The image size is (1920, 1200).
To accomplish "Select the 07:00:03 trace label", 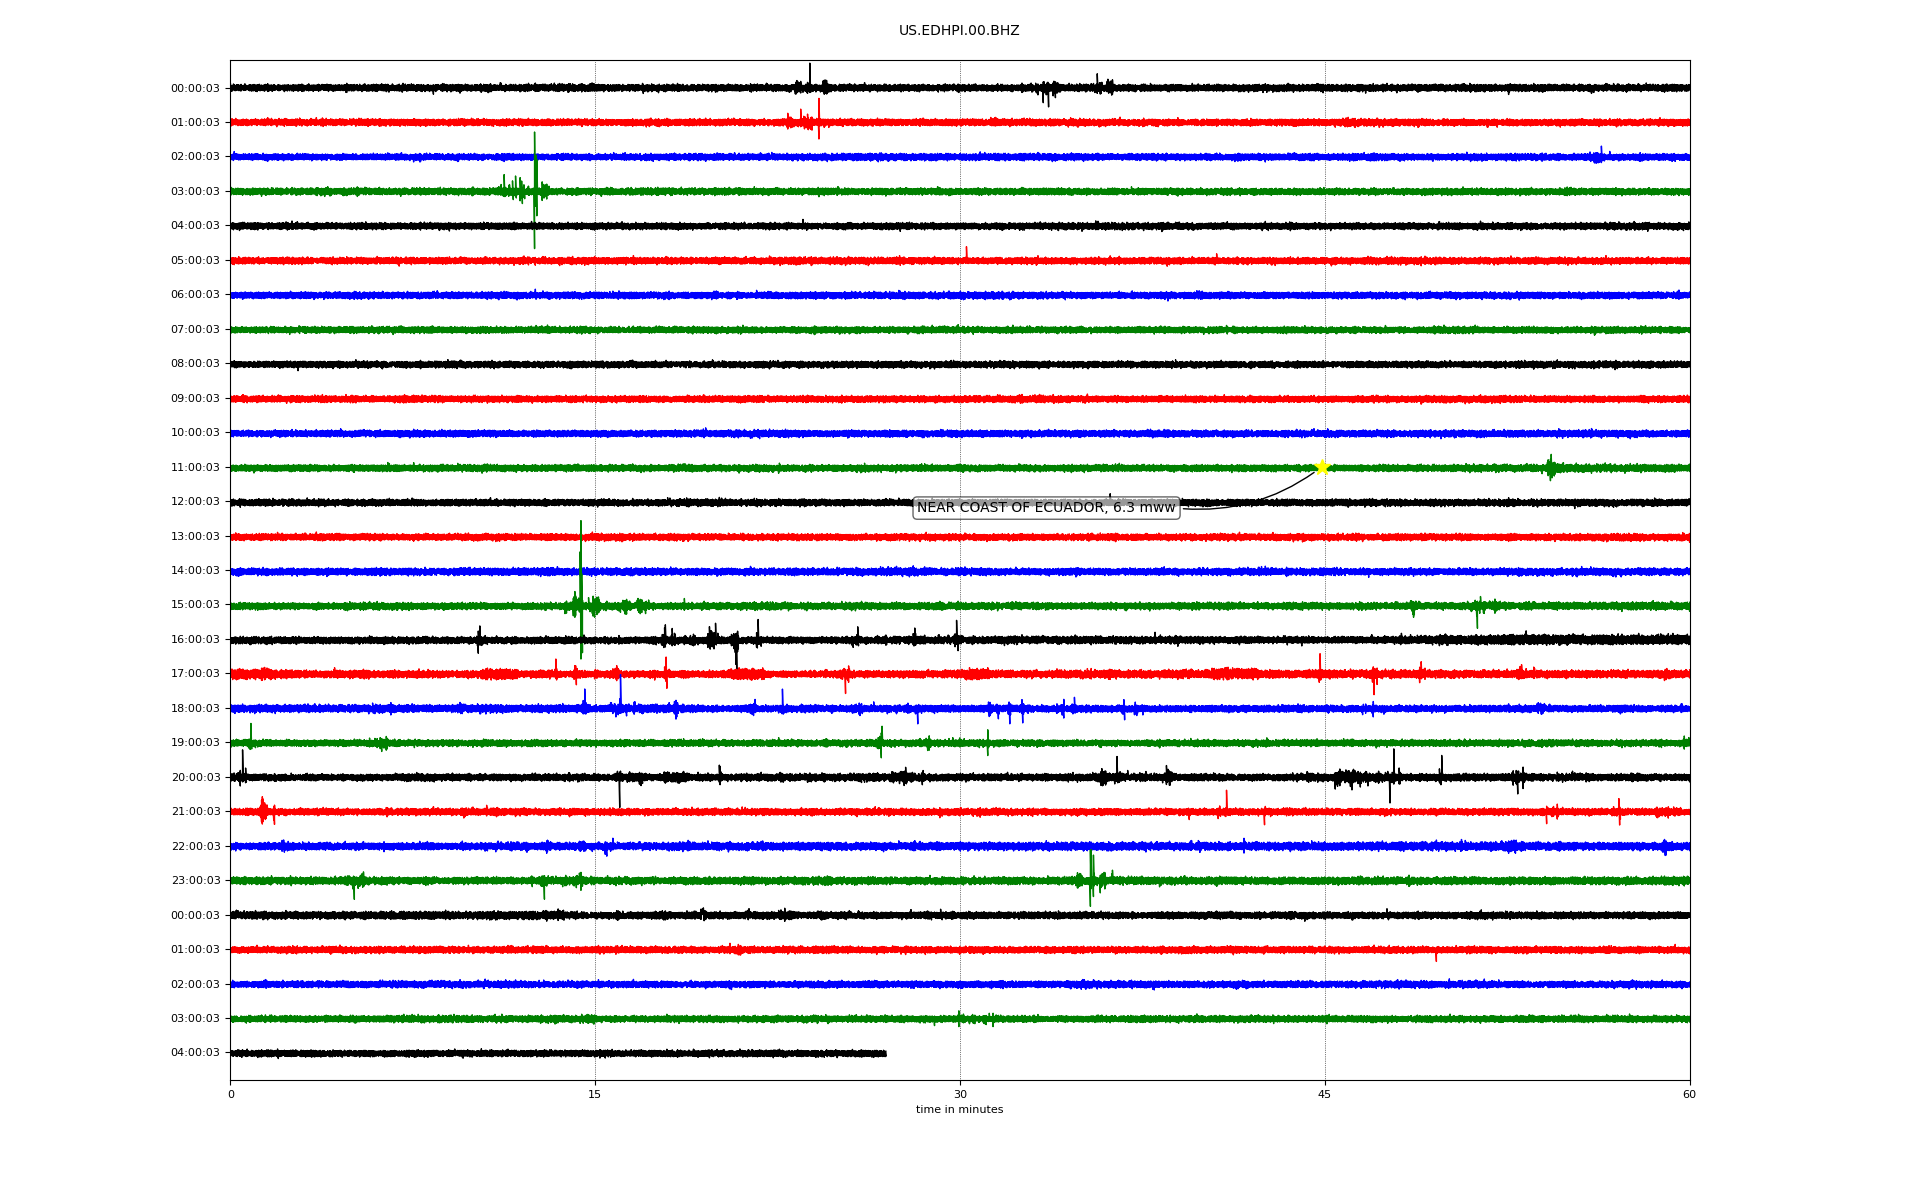I will [x=195, y=330].
